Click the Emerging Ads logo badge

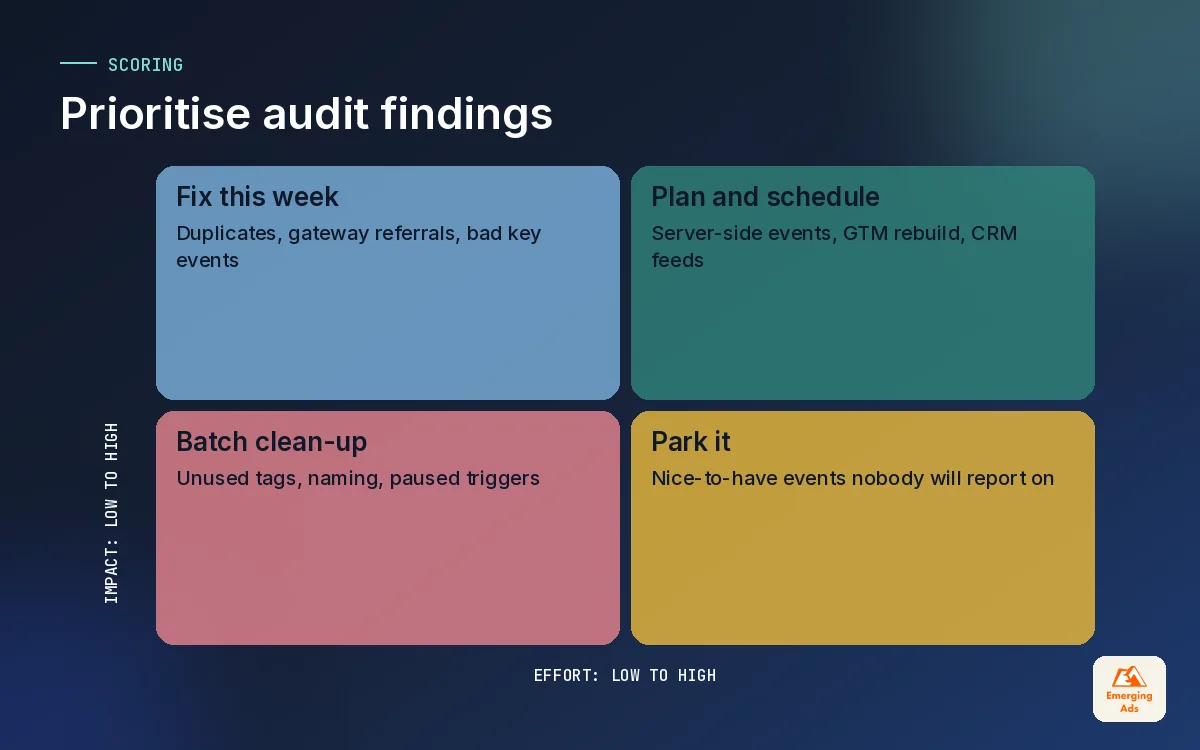[x=1129, y=689]
